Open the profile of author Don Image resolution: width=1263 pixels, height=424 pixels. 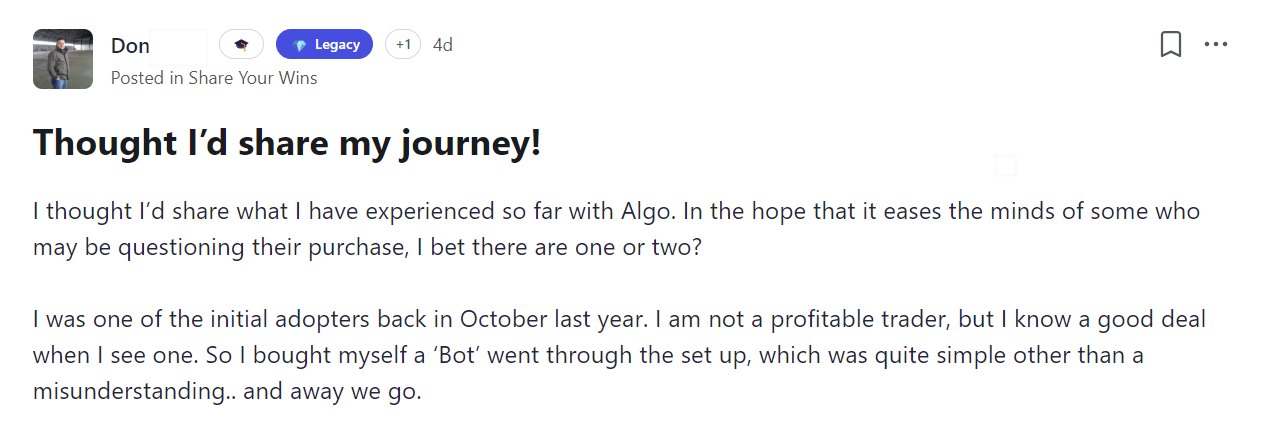point(131,46)
